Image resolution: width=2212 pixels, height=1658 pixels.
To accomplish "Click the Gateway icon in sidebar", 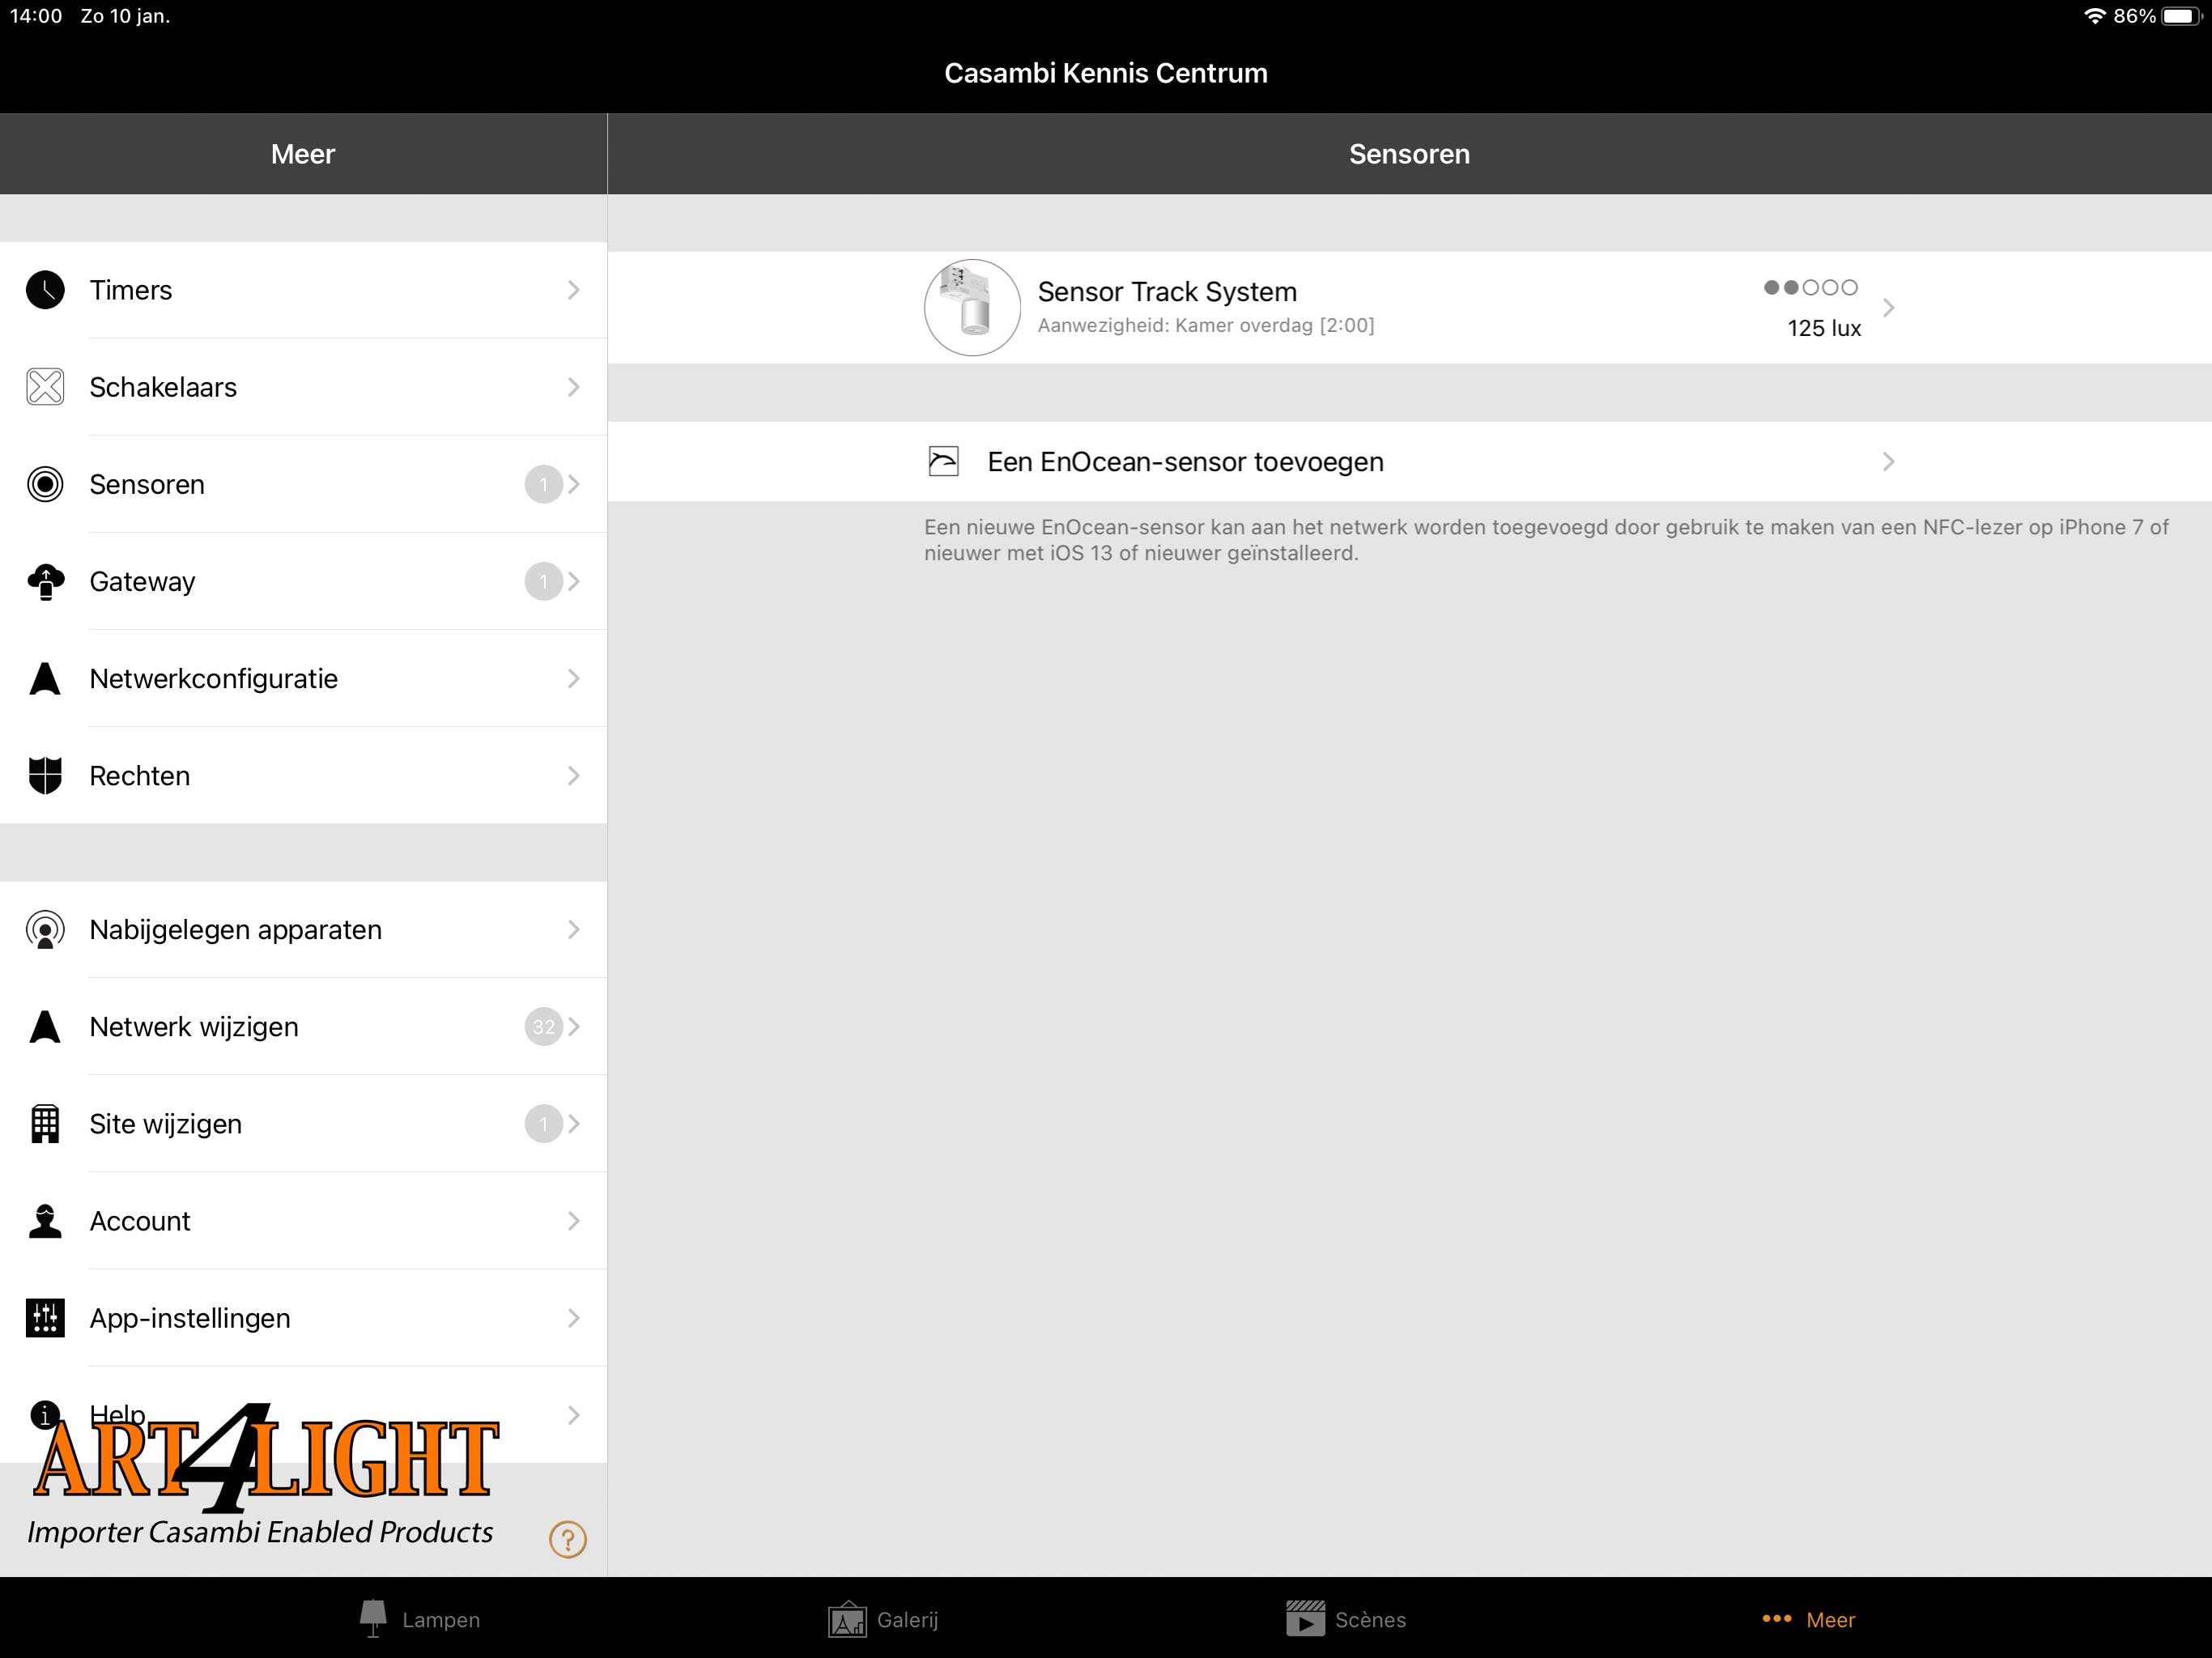I will coord(45,578).
